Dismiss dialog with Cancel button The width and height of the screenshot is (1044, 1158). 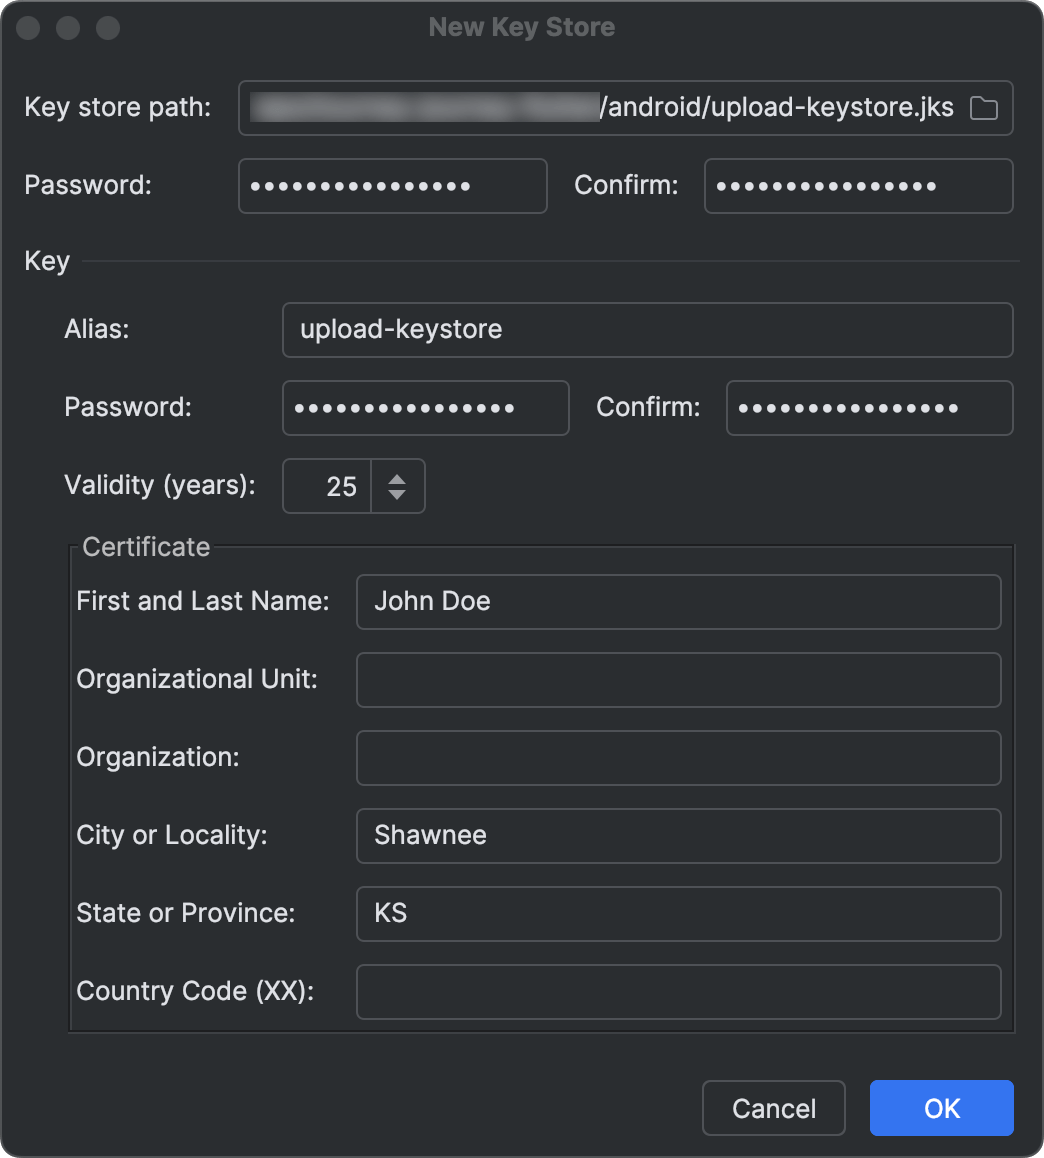[x=774, y=1108]
